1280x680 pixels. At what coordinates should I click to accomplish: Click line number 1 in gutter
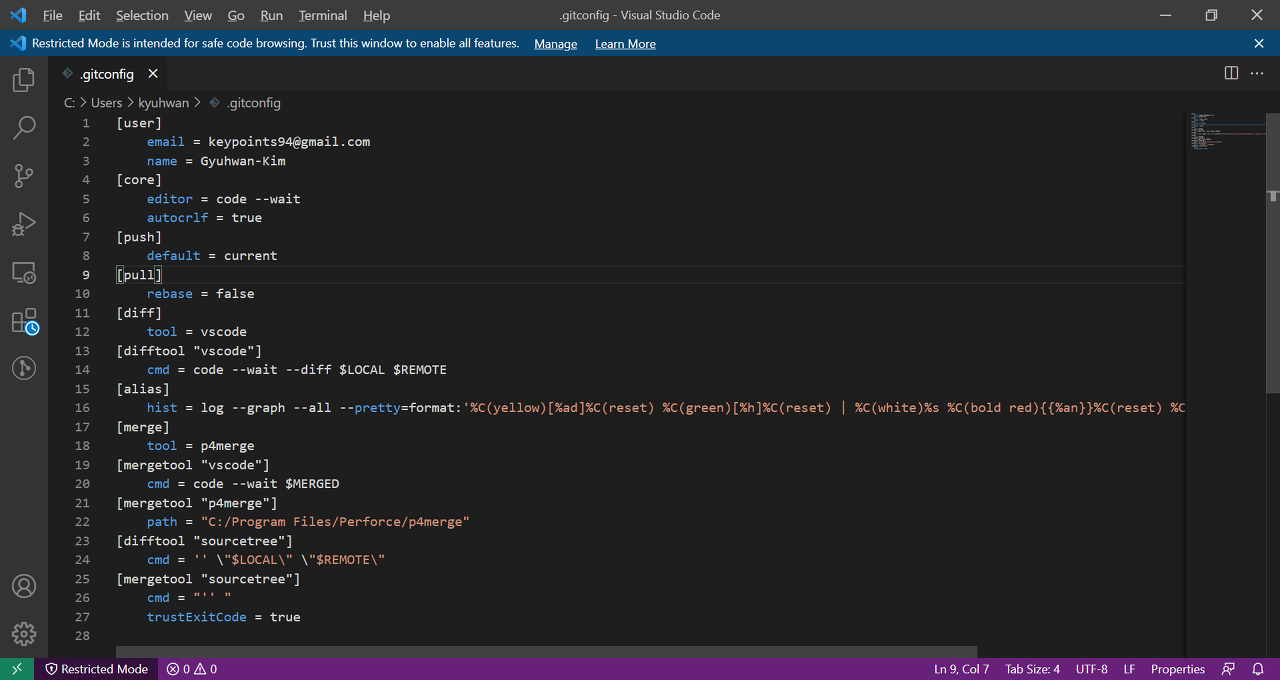[x=86, y=122]
